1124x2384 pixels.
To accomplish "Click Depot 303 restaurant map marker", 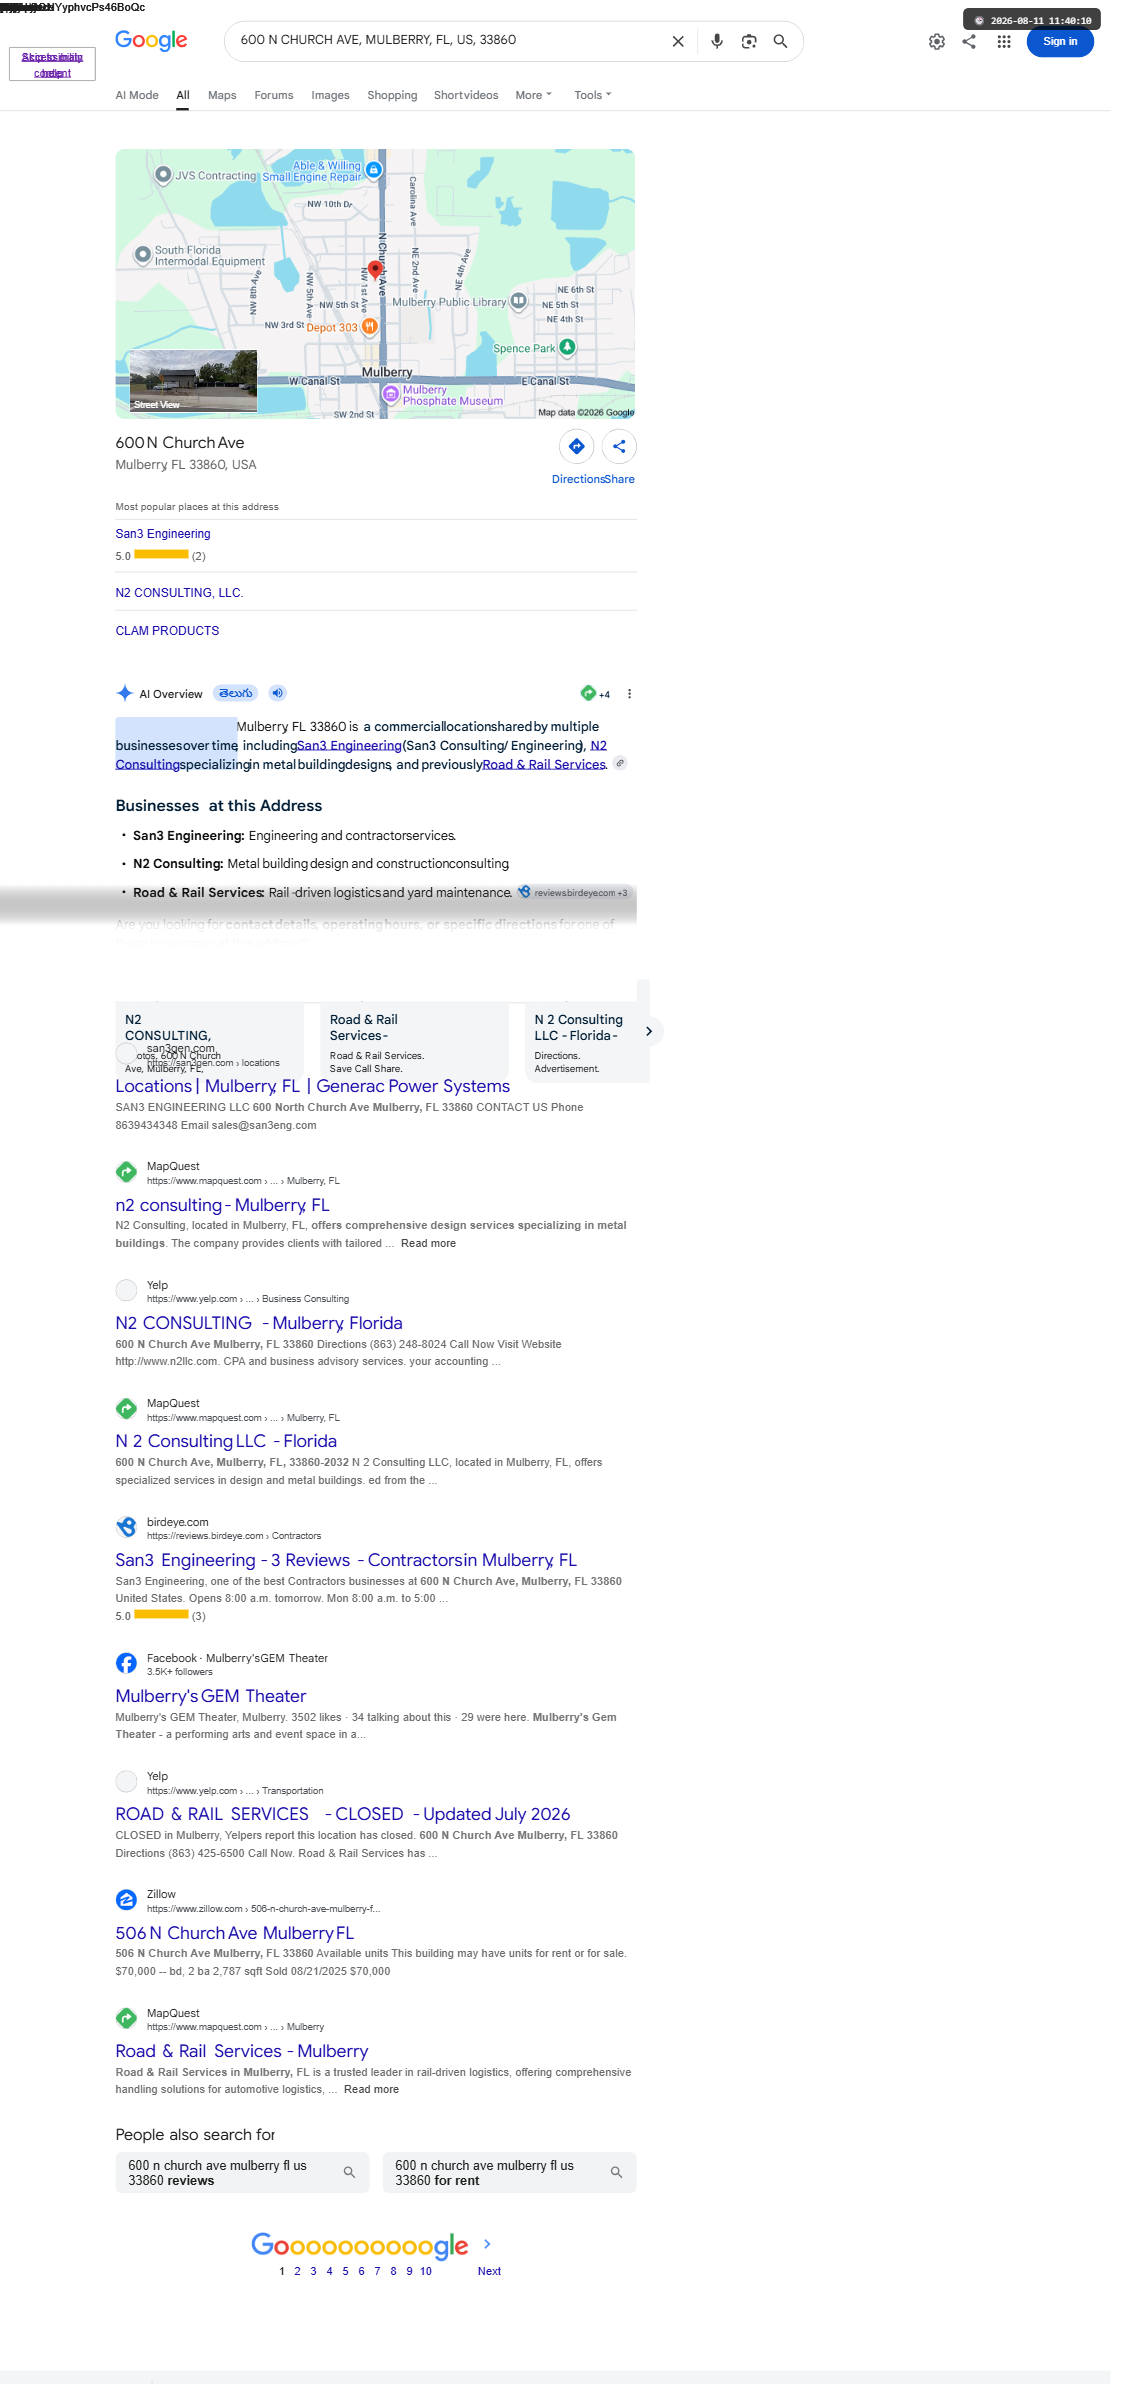I will coord(369,326).
